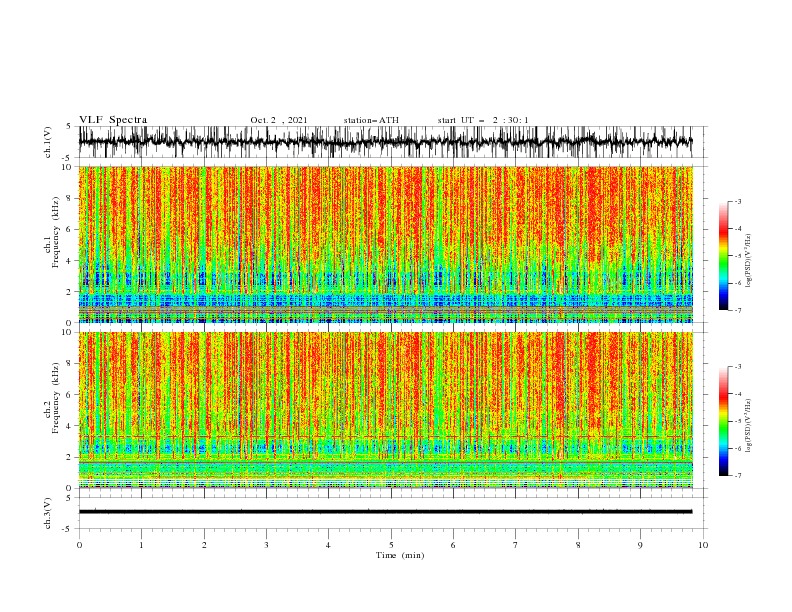Click the "VLF Spectra" plot title
792x612 pixels.
tap(113, 120)
